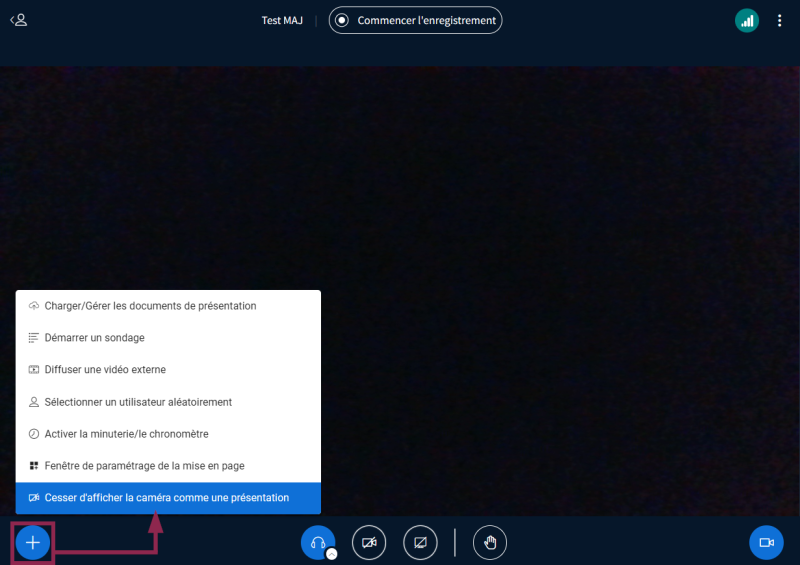Check the green connection status icon
The width and height of the screenshot is (800, 565).
pyautogui.click(x=747, y=20)
